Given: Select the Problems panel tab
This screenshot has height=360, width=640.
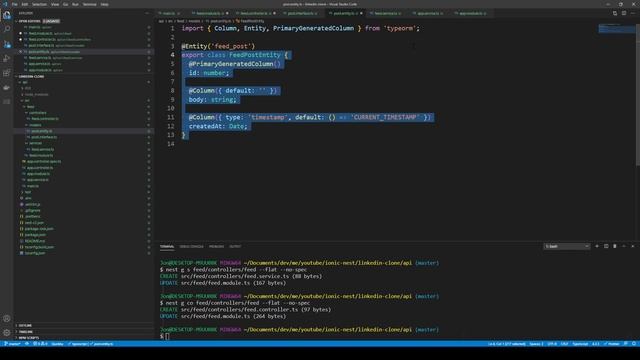Looking at the screenshot, I should 216,247.
